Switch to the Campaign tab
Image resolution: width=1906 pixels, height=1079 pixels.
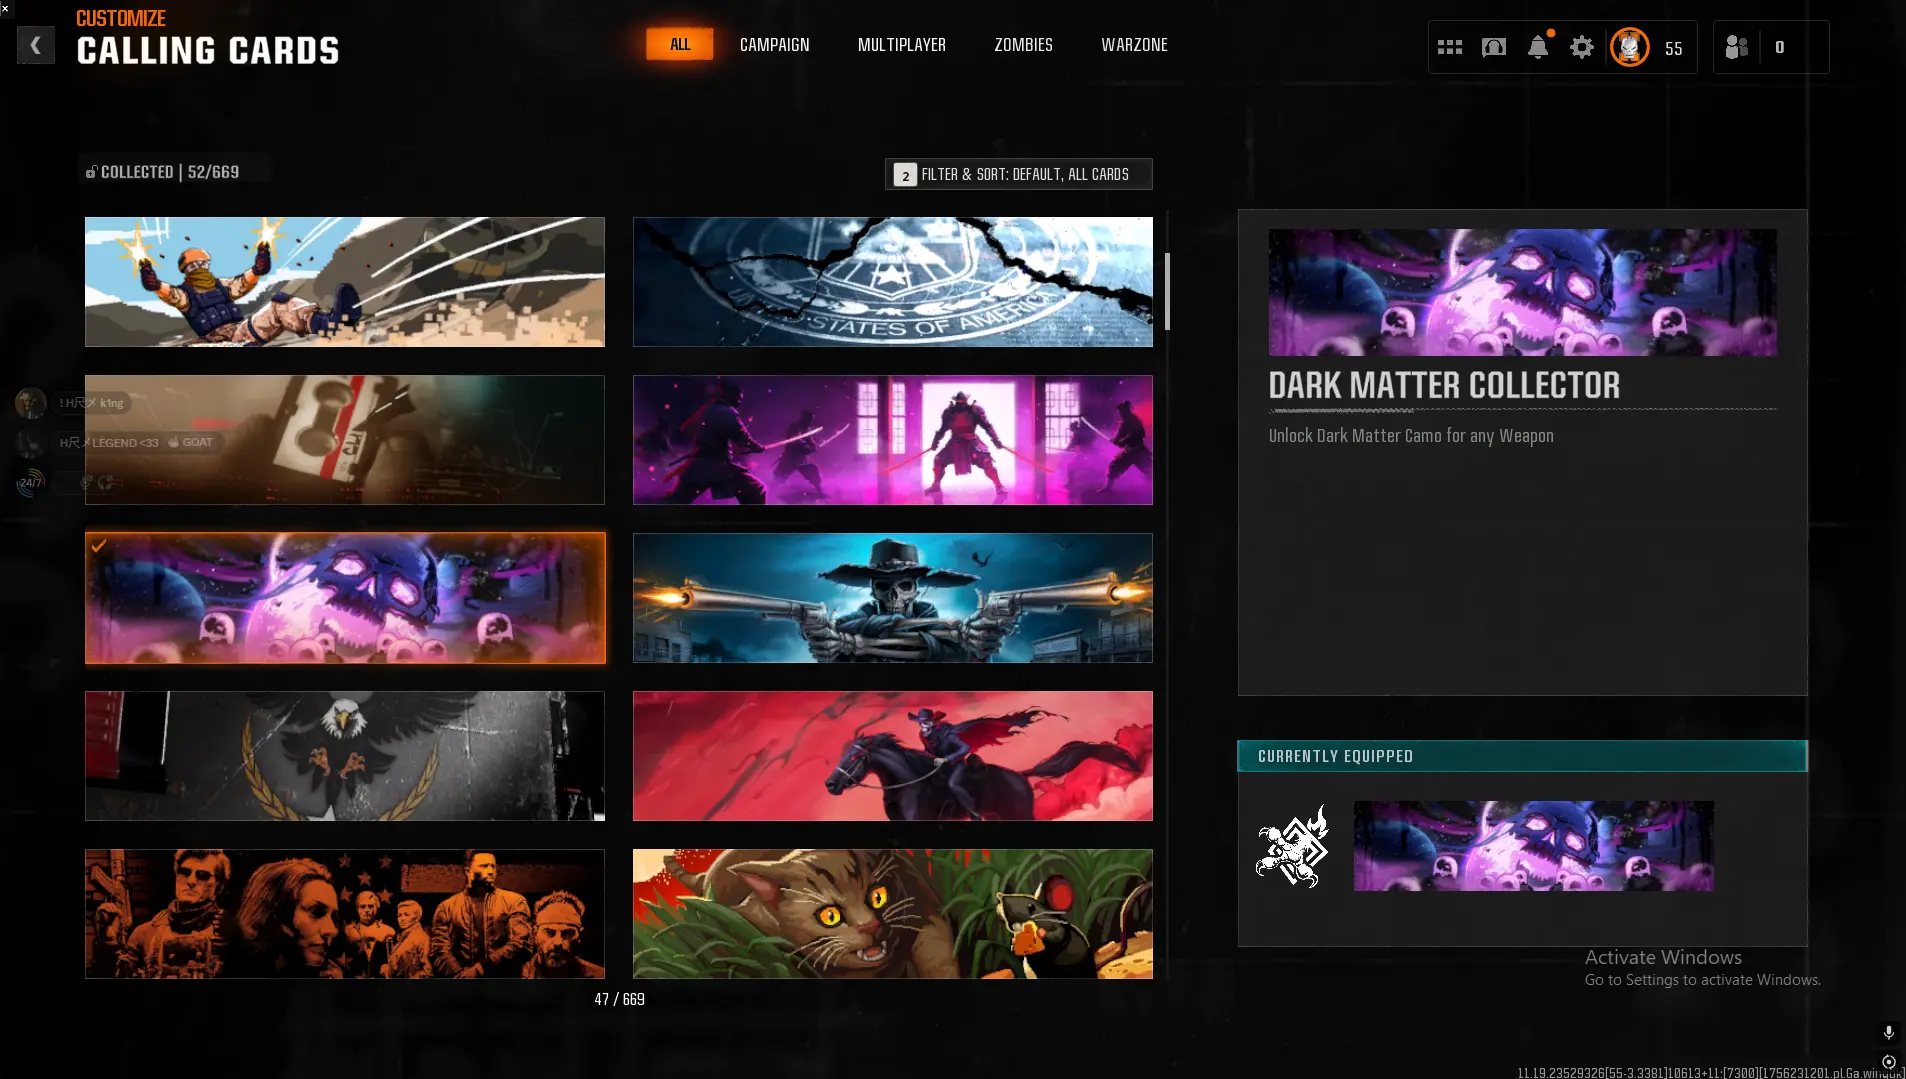coord(775,45)
